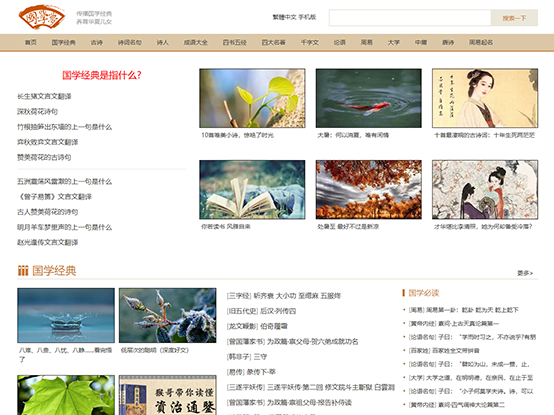Open [旧五代史] 后汉-列传四 article
Screen dimensions: 554x415
coord(261,311)
